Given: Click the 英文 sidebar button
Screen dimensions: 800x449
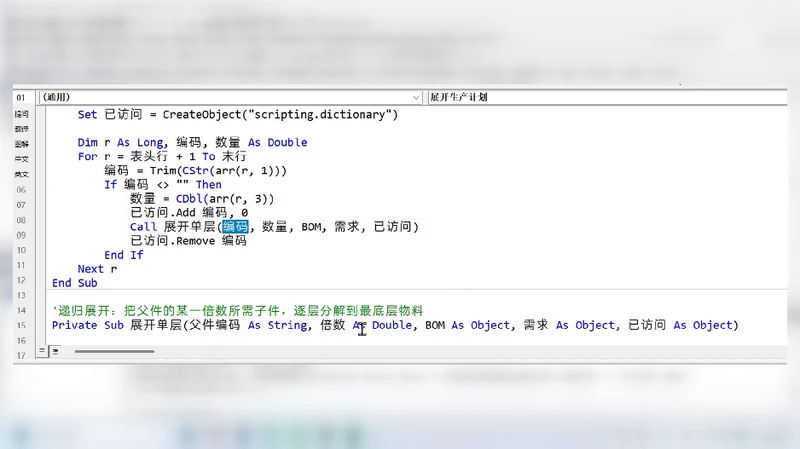Looking at the screenshot, I should click(21, 174).
